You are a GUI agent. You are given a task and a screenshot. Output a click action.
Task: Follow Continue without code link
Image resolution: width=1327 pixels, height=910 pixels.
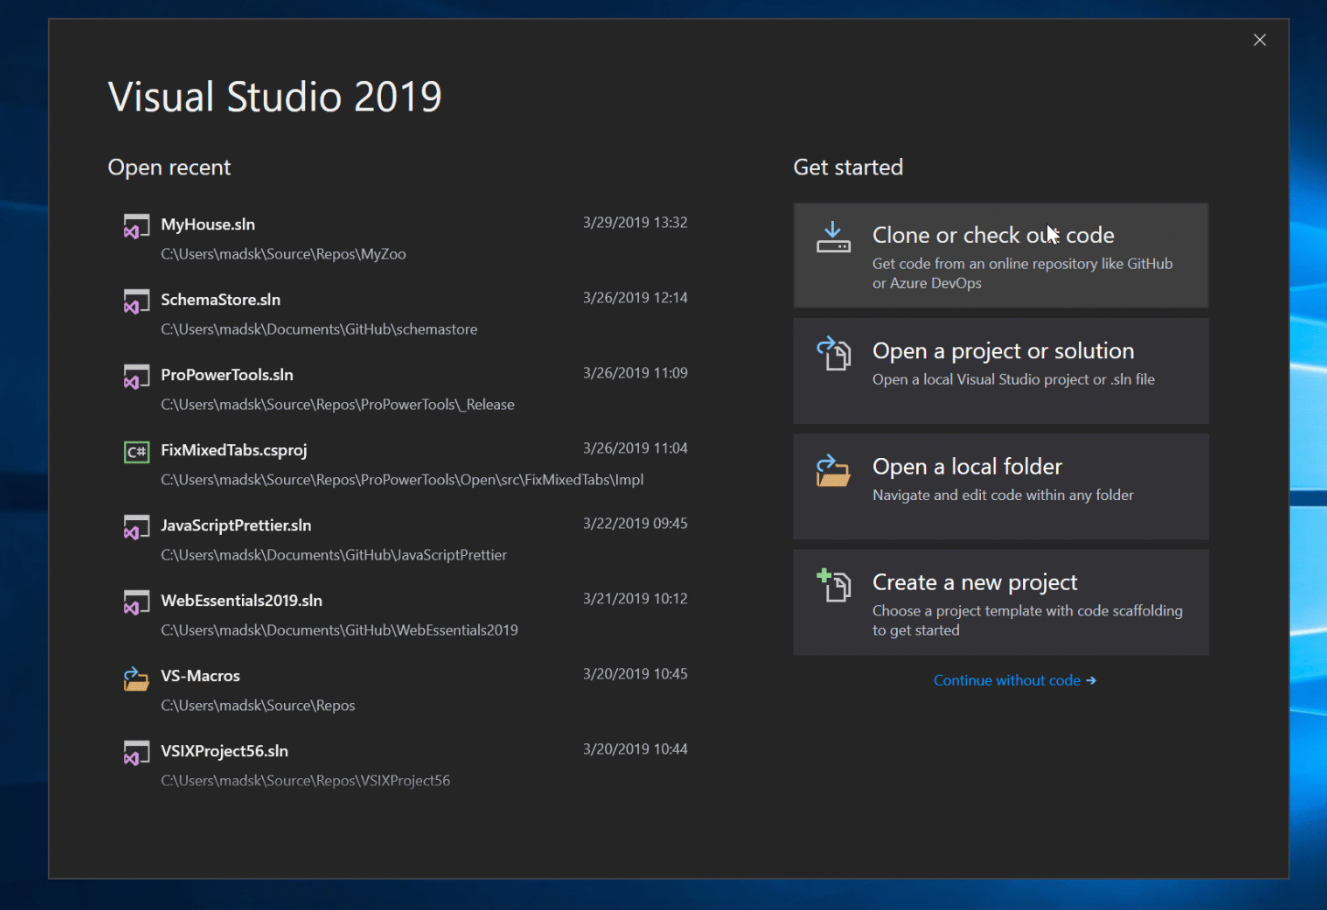tap(1015, 680)
